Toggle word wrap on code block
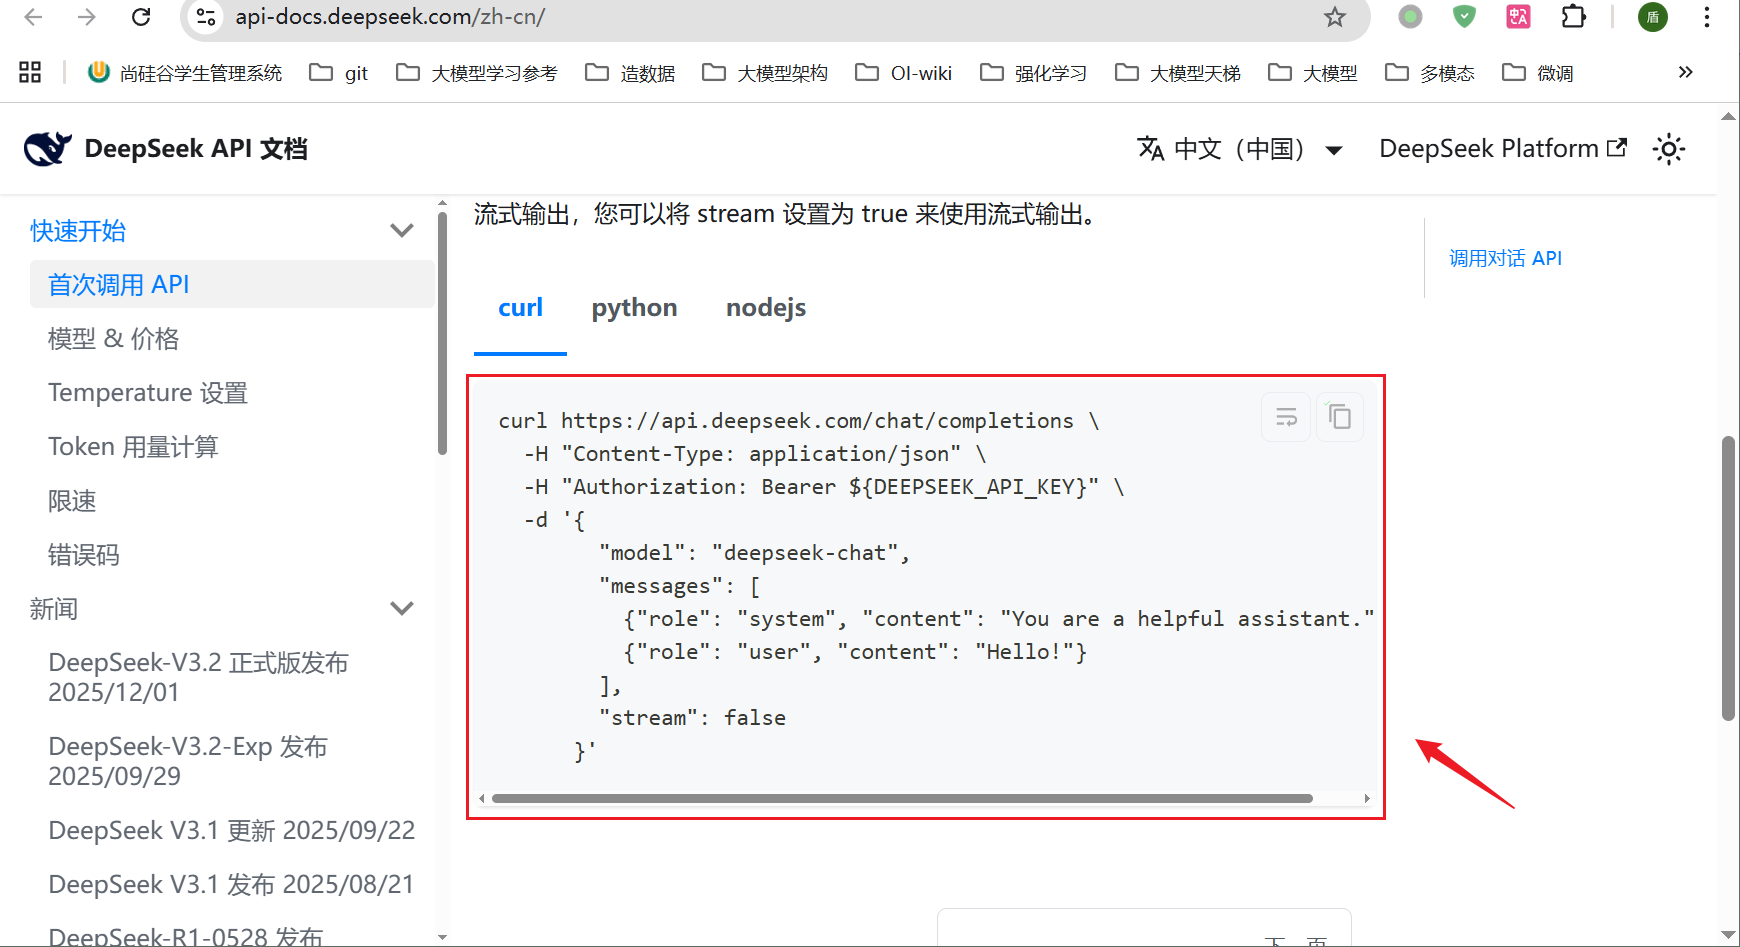 [1286, 416]
